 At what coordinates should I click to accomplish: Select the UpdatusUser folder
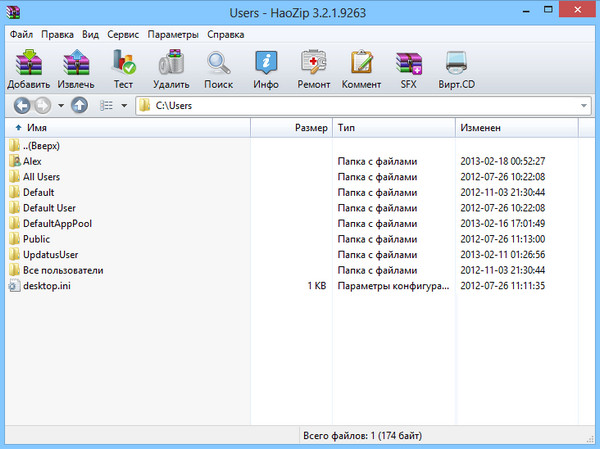coord(51,255)
